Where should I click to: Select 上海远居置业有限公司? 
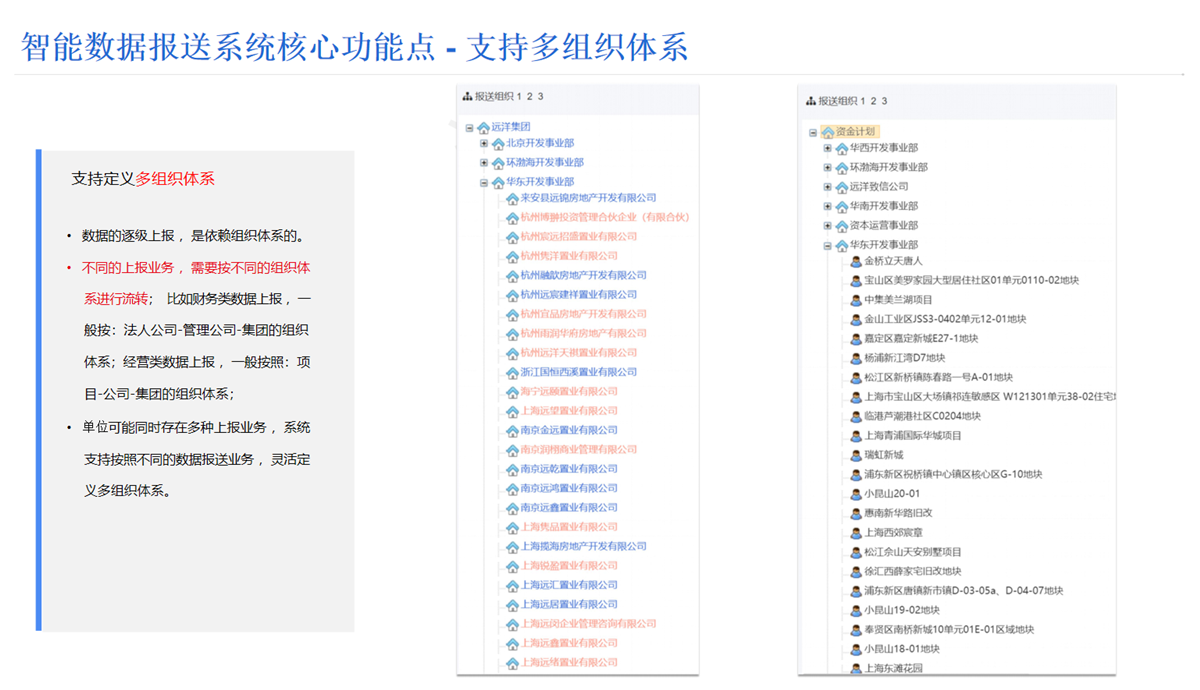[x=569, y=605]
